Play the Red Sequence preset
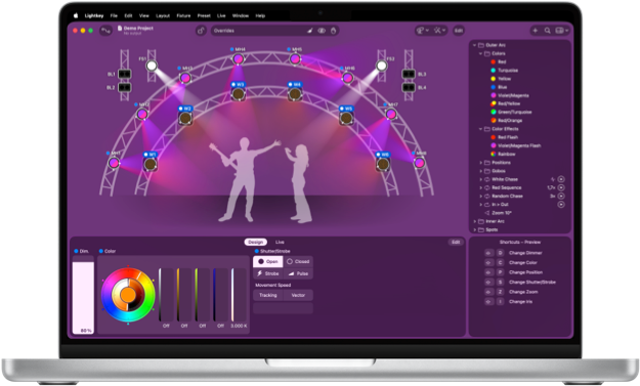The image size is (640, 386). pyautogui.click(x=561, y=188)
